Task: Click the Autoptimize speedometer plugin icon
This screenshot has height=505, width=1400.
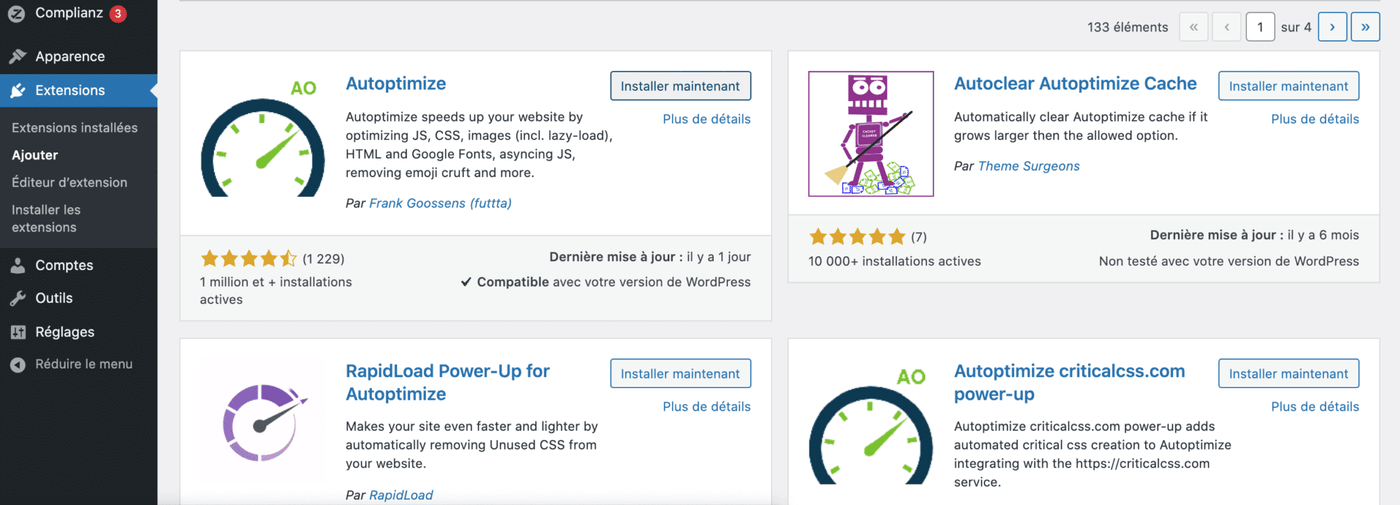Action: [x=262, y=135]
